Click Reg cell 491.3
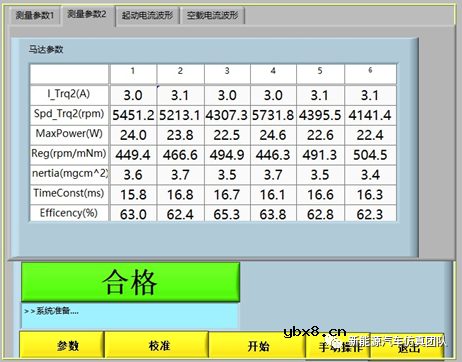This screenshot has height=362, width=462. tap(320, 155)
